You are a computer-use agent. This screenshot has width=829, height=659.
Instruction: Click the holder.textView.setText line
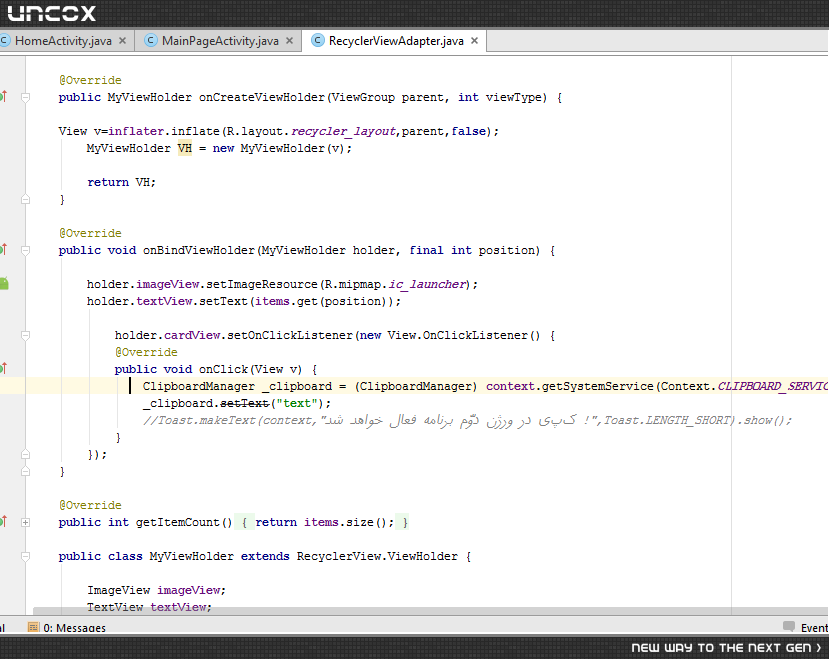pos(244,301)
